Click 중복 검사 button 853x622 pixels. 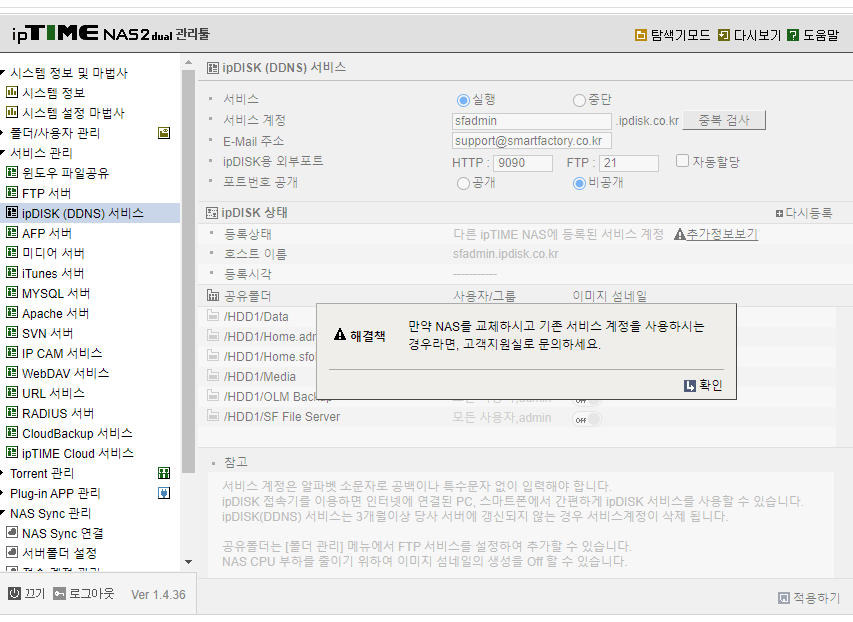click(x=724, y=120)
